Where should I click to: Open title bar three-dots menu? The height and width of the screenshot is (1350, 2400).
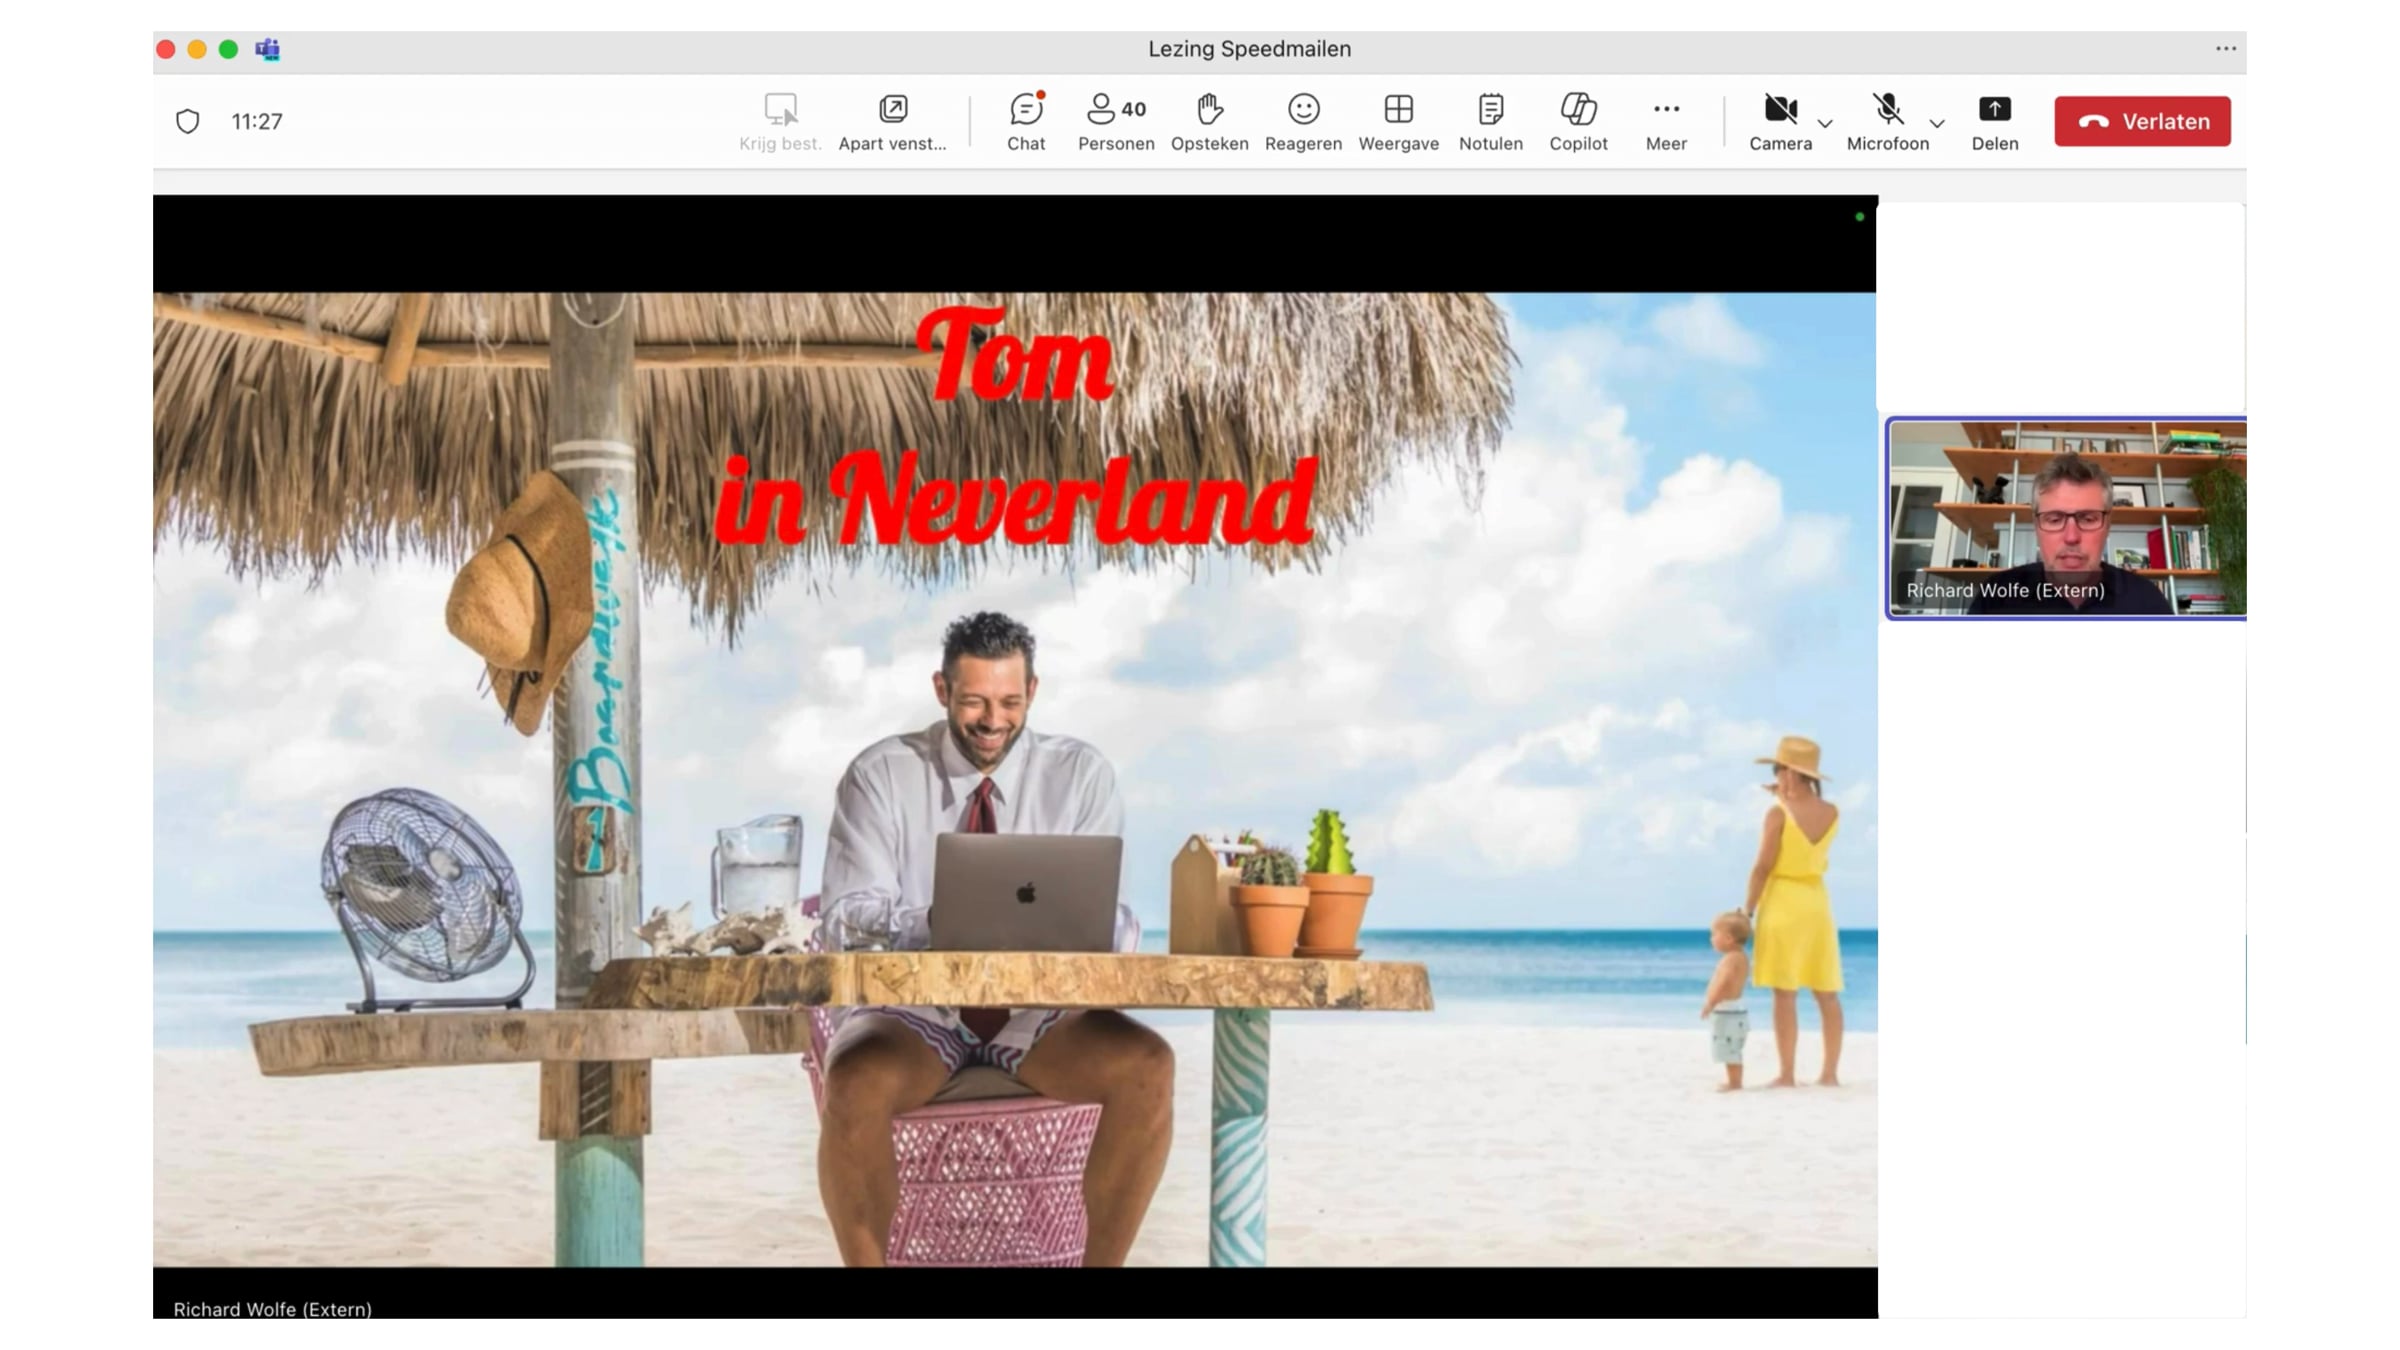tap(2225, 48)
